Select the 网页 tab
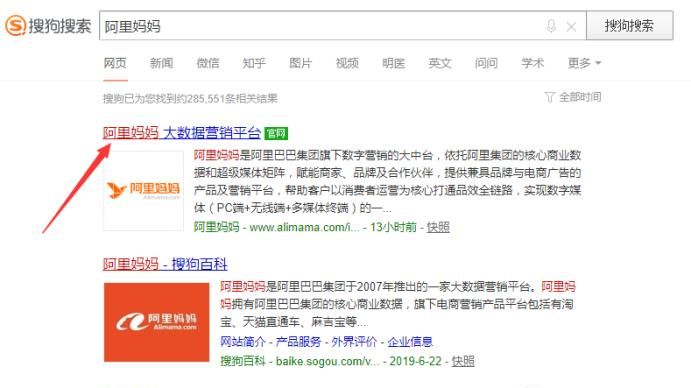This screenshot has width=691, height=388. click(115, 63)
